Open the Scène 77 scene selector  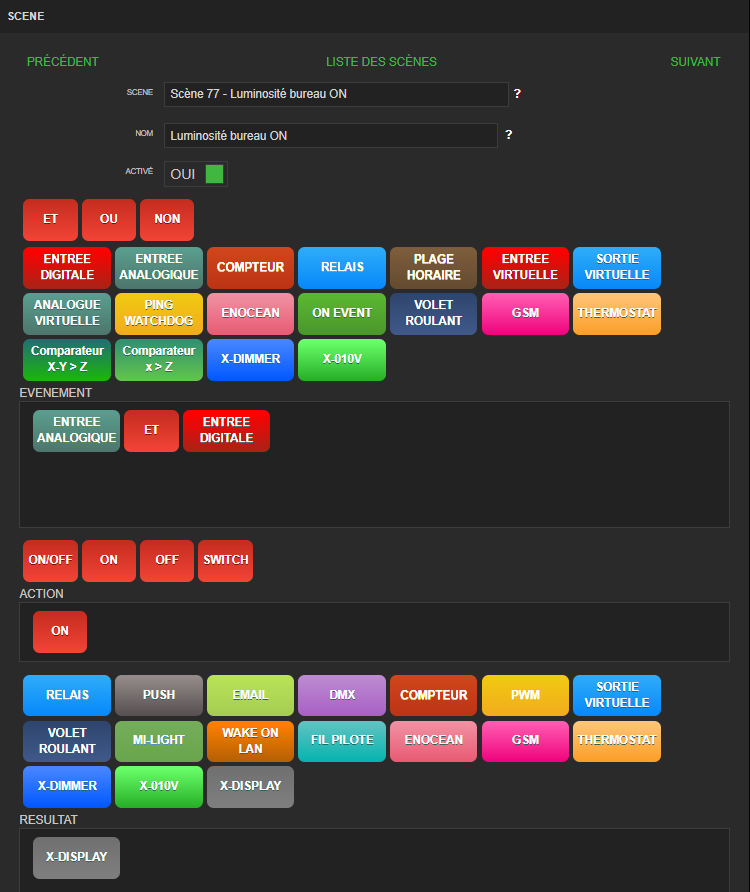coord(335,94)
